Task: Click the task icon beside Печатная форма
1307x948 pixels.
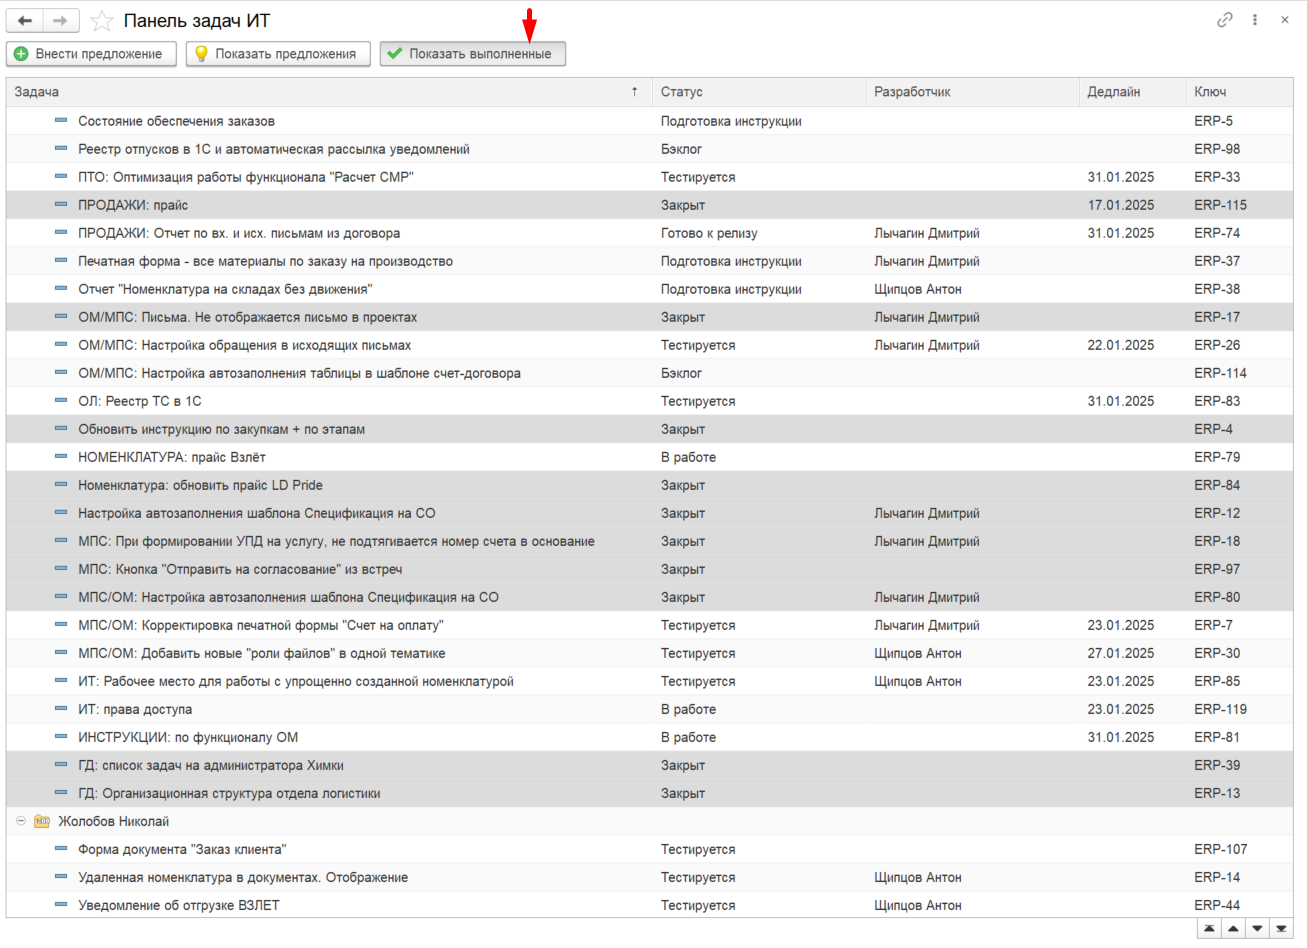Action: 61,260
